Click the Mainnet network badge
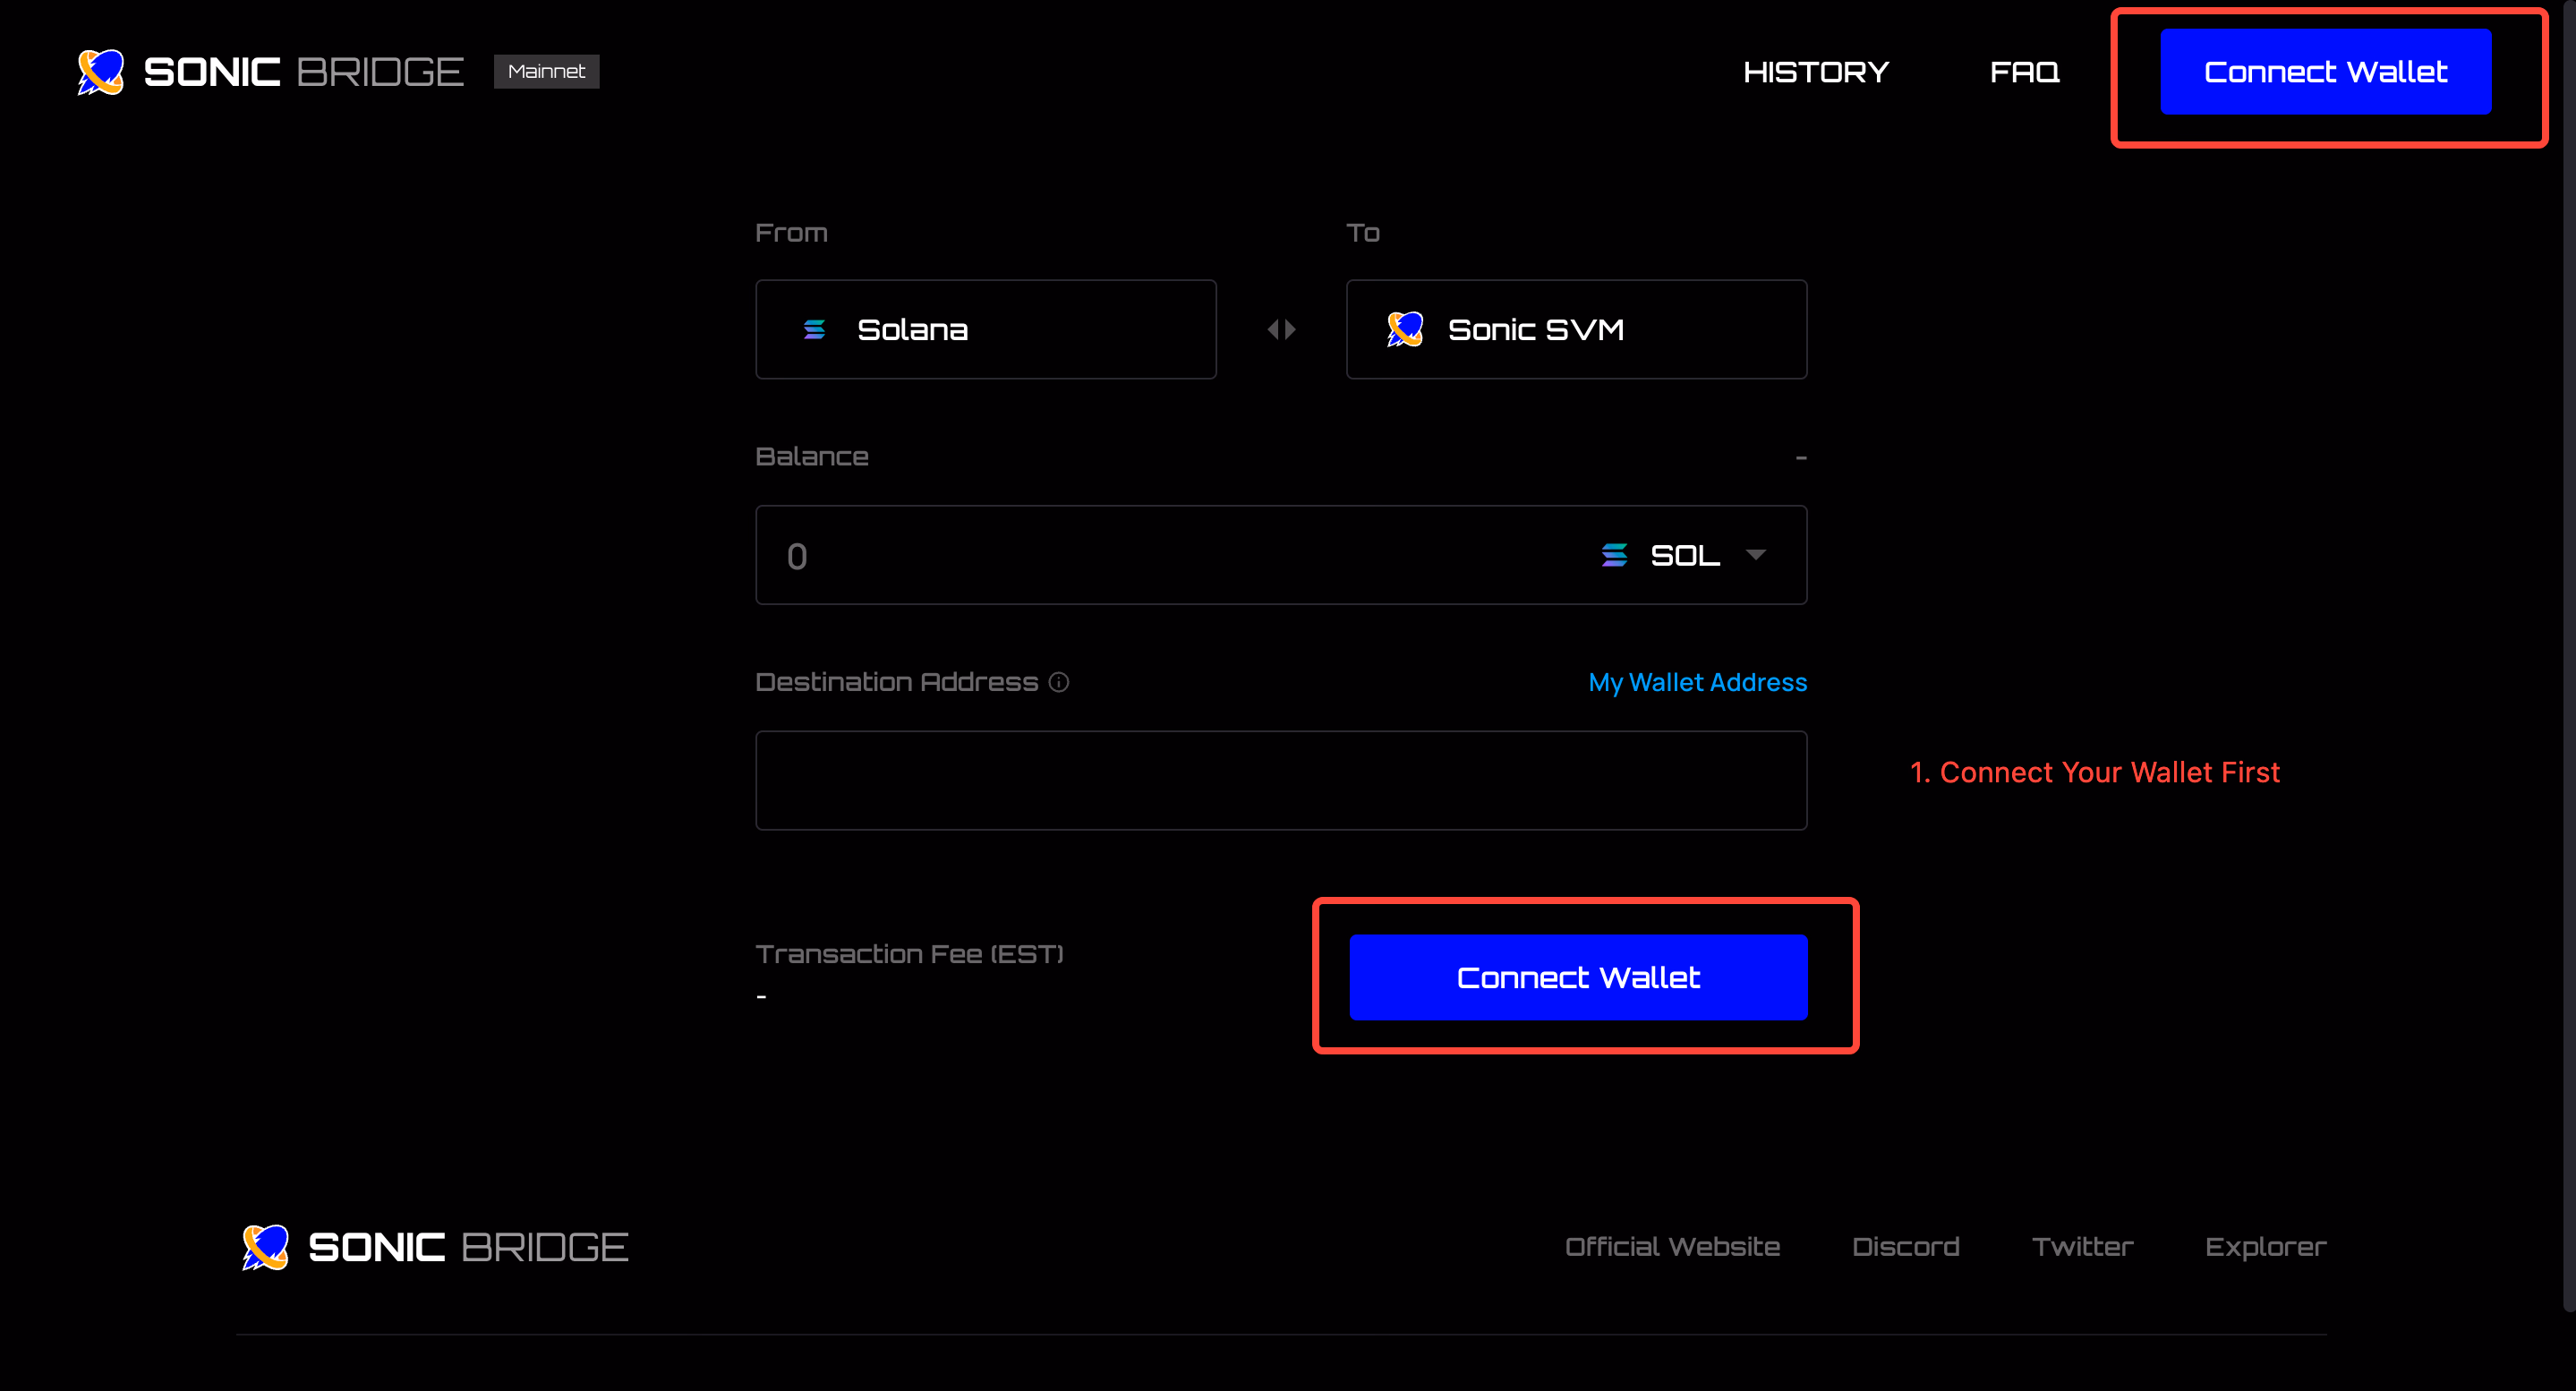 pyautogui.click(x=546, y=72)
